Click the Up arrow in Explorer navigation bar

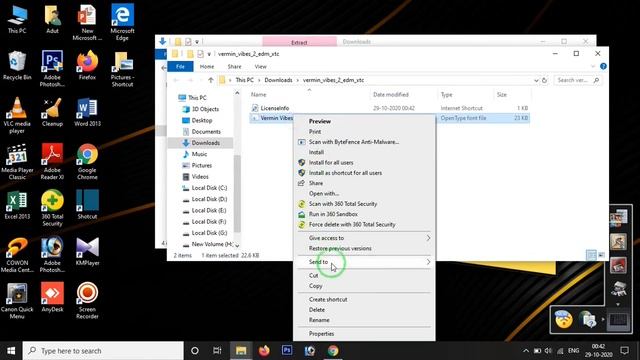click(211, 80)
